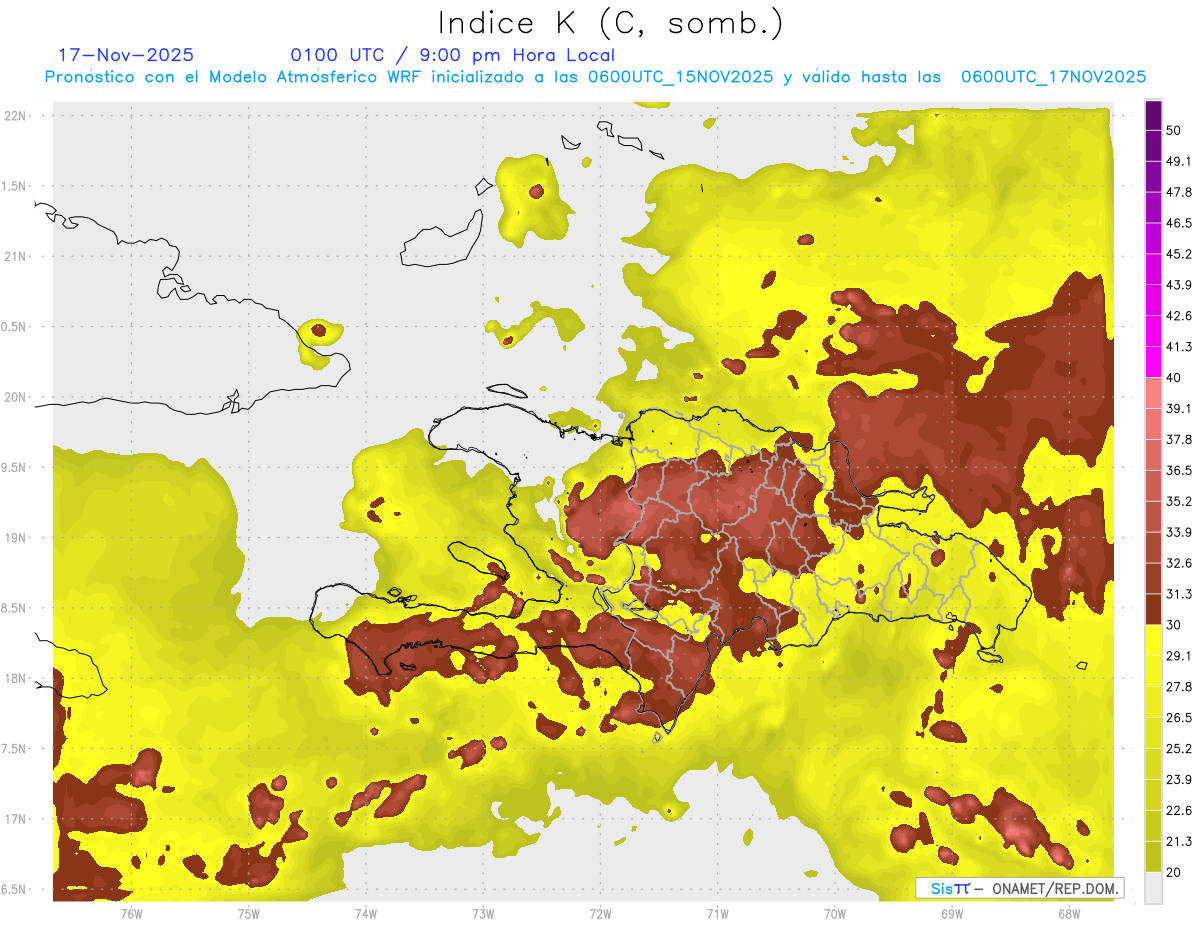Image resolution: width=1200 pixels, height=927 pixels.
Task: Click the "70W" longitude label
Action: click(x=835, y=914)
